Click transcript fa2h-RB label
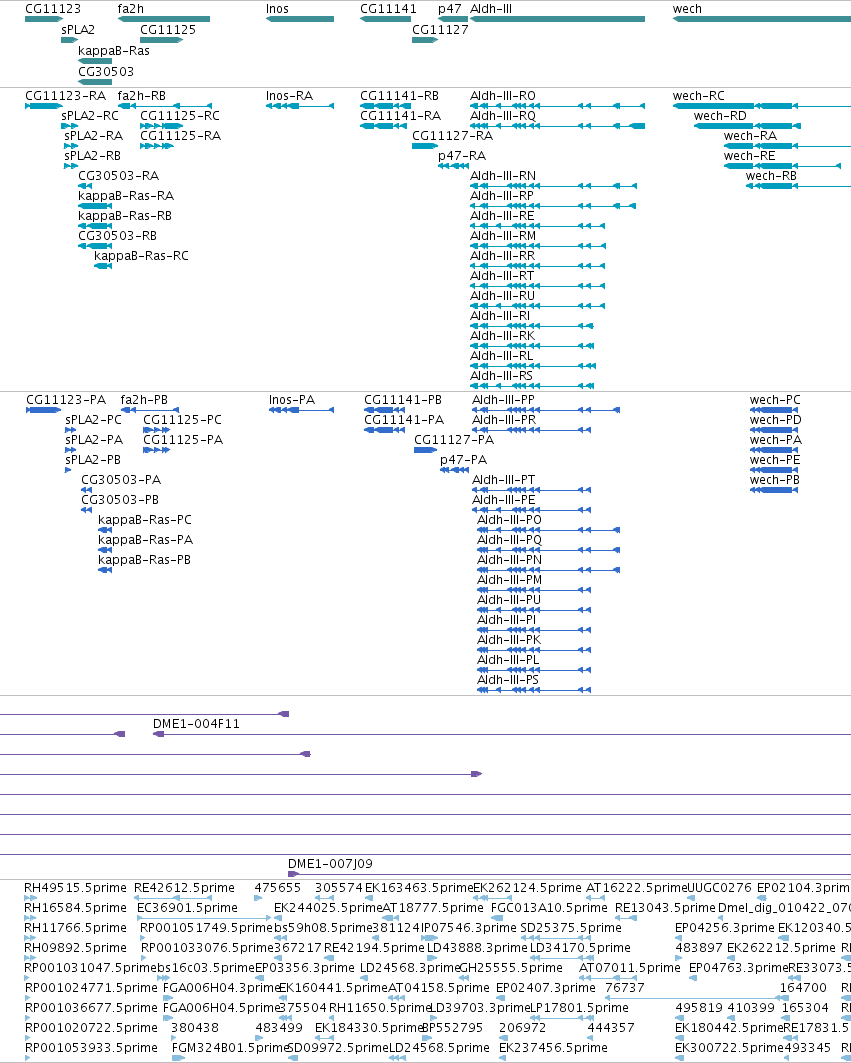The image size is (851, 1063). pyautogui.click(x=142, y=96)
